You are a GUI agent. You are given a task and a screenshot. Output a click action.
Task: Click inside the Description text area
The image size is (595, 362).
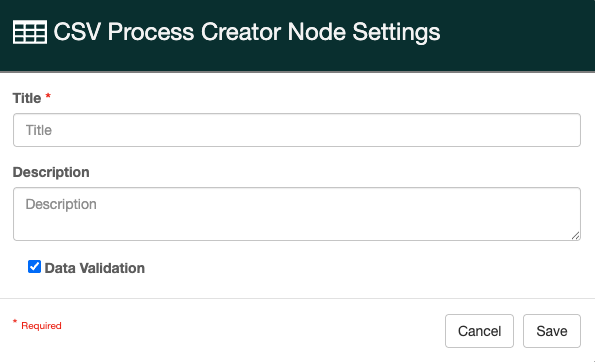click(297, 214)
